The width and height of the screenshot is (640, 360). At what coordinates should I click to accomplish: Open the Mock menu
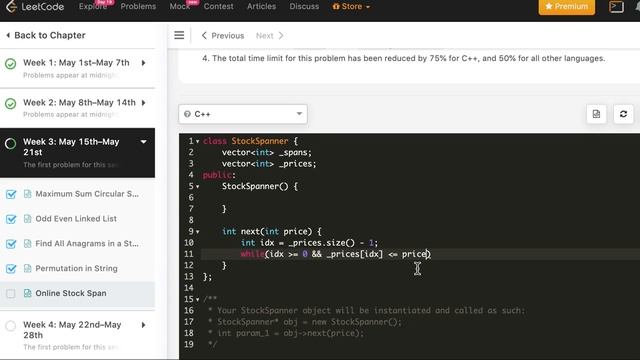[x=180, y=7]
